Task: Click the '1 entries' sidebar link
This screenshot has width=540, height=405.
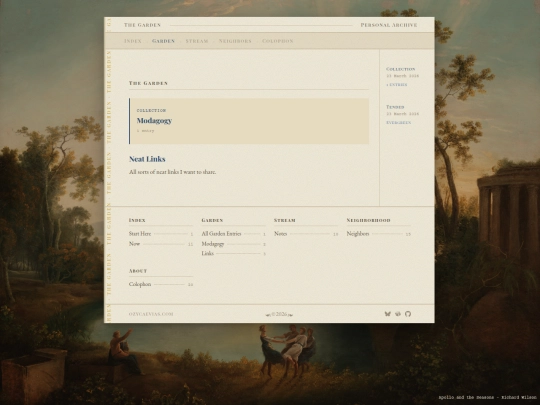Action: [x=397, y=85]
